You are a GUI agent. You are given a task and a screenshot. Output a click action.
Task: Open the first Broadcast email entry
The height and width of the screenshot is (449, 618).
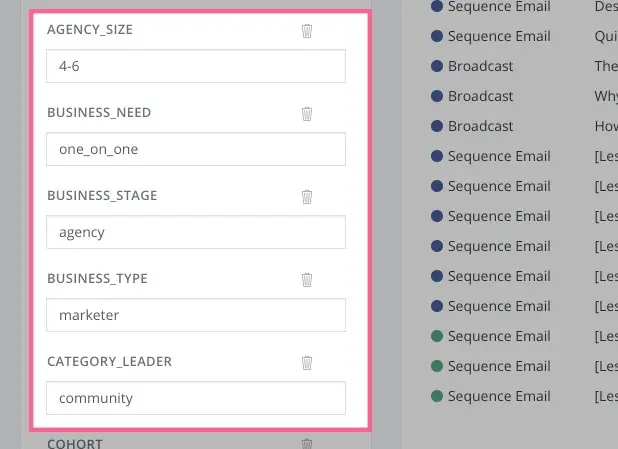(480, 66)
